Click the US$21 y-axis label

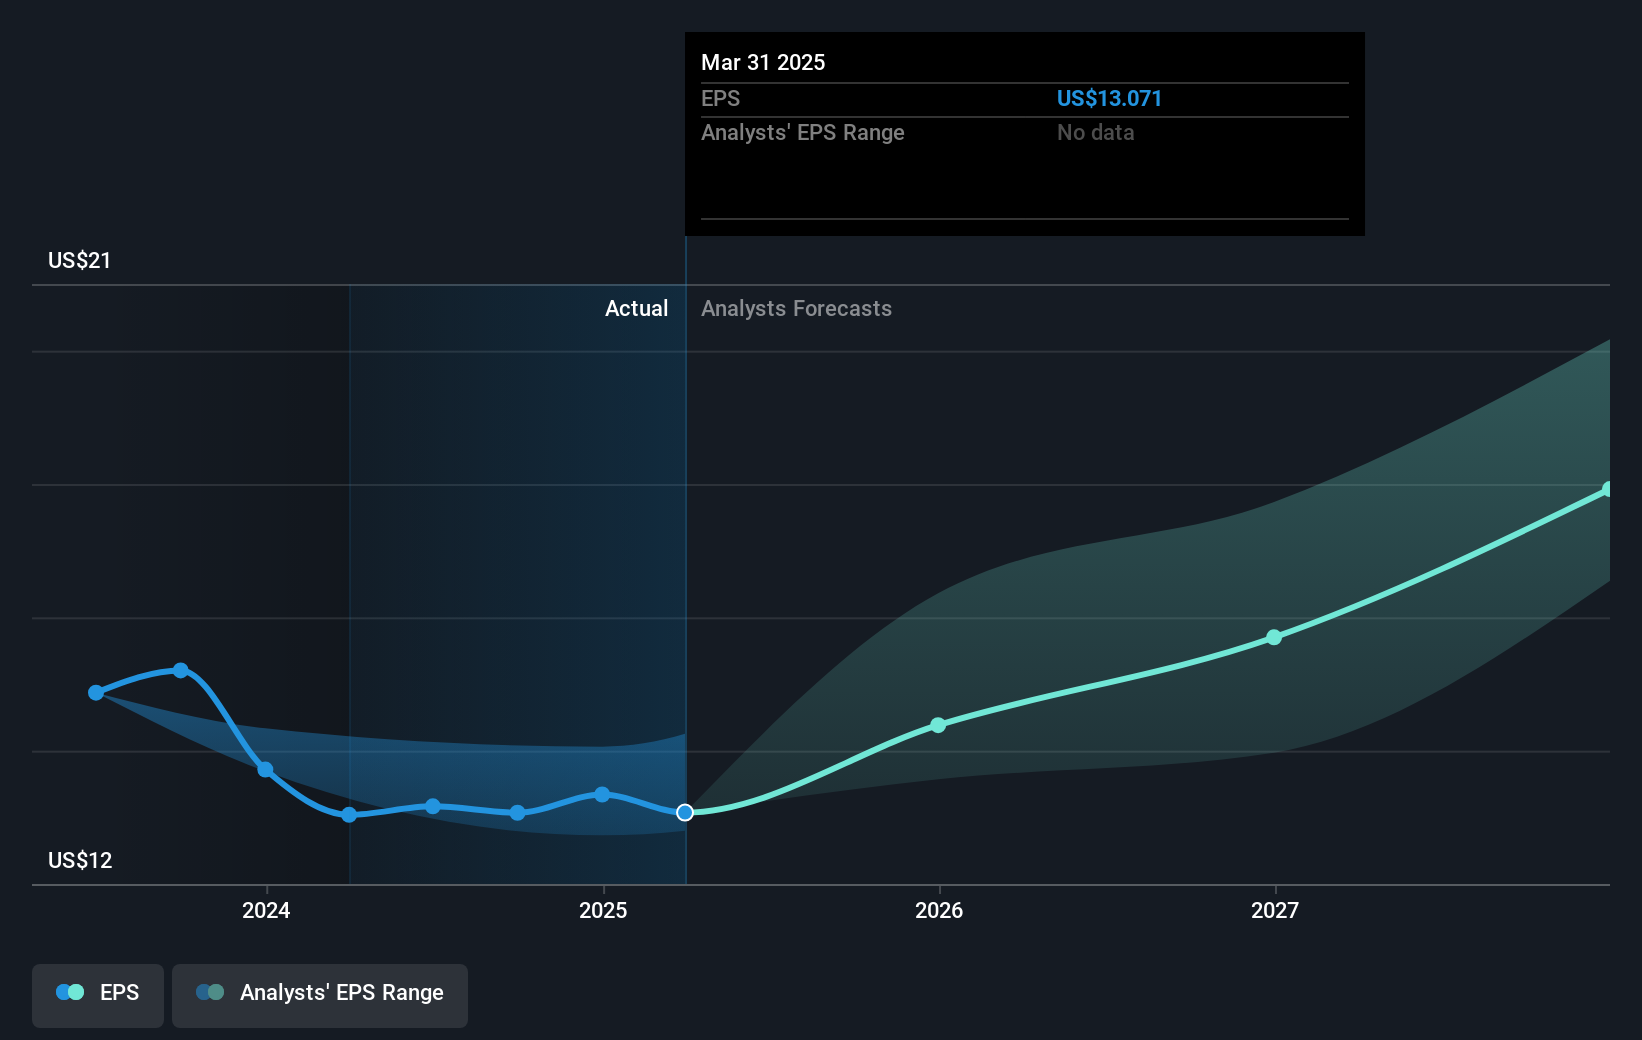(x=80, y=260)
